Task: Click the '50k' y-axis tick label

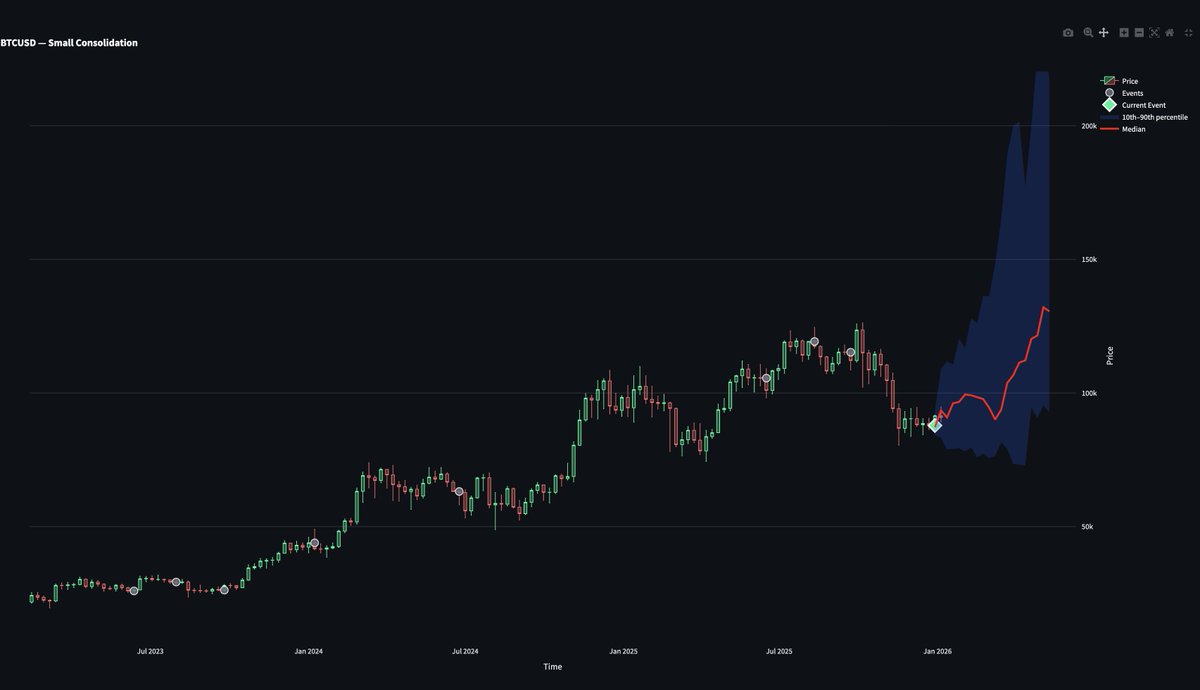Action: point(1088,527)
